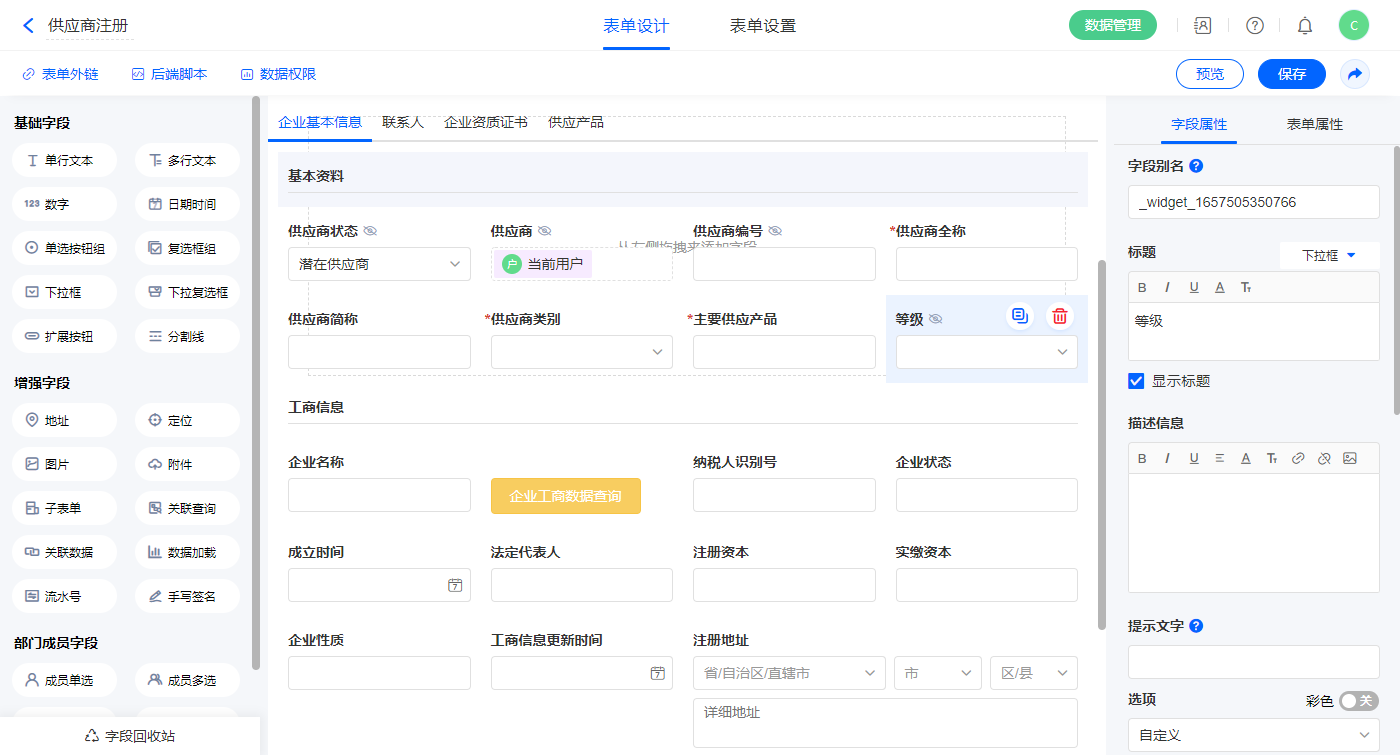
Task: Open the 供应商状态 dropdown showing 潜在供应商
Action: (379, 265)
